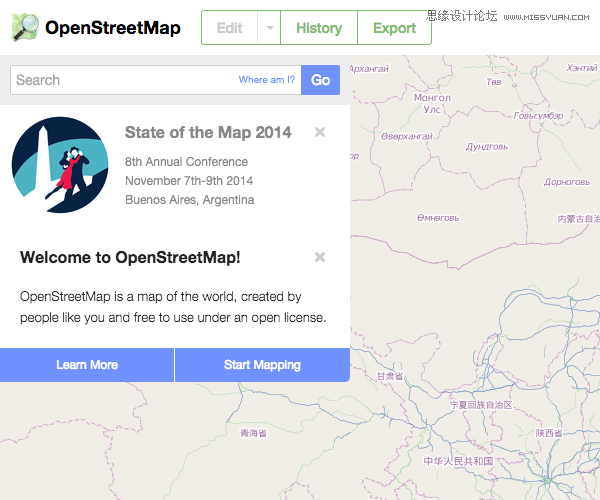600x500 pixels.
Task: Click the Дорноговь map label
Action: pyautogui.click(x=567, y=182)
